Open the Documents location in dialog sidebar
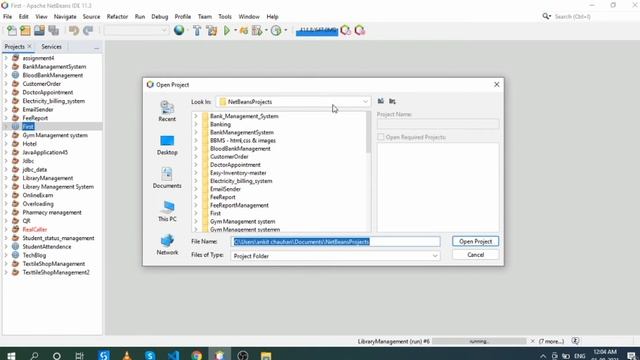Screen dimensions: 640x360 167,178
